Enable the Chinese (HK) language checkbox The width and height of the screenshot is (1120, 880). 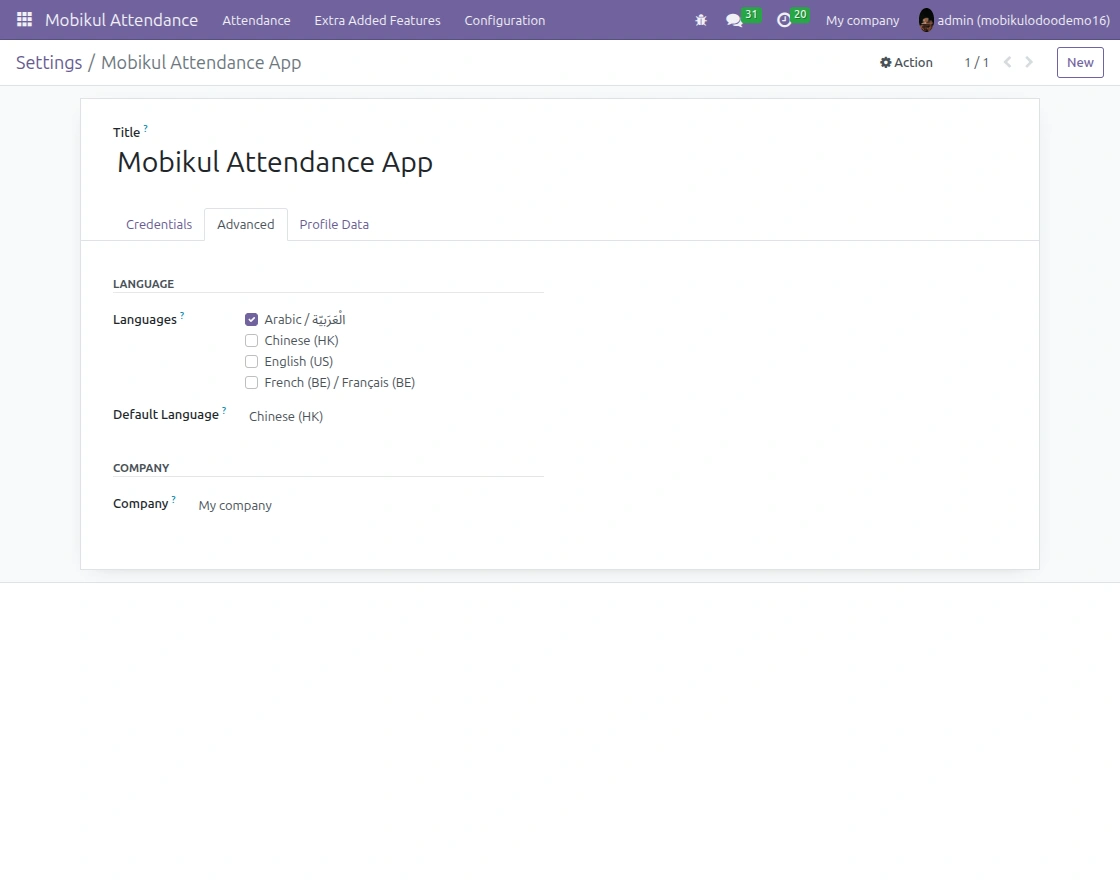tap(251, 341)
